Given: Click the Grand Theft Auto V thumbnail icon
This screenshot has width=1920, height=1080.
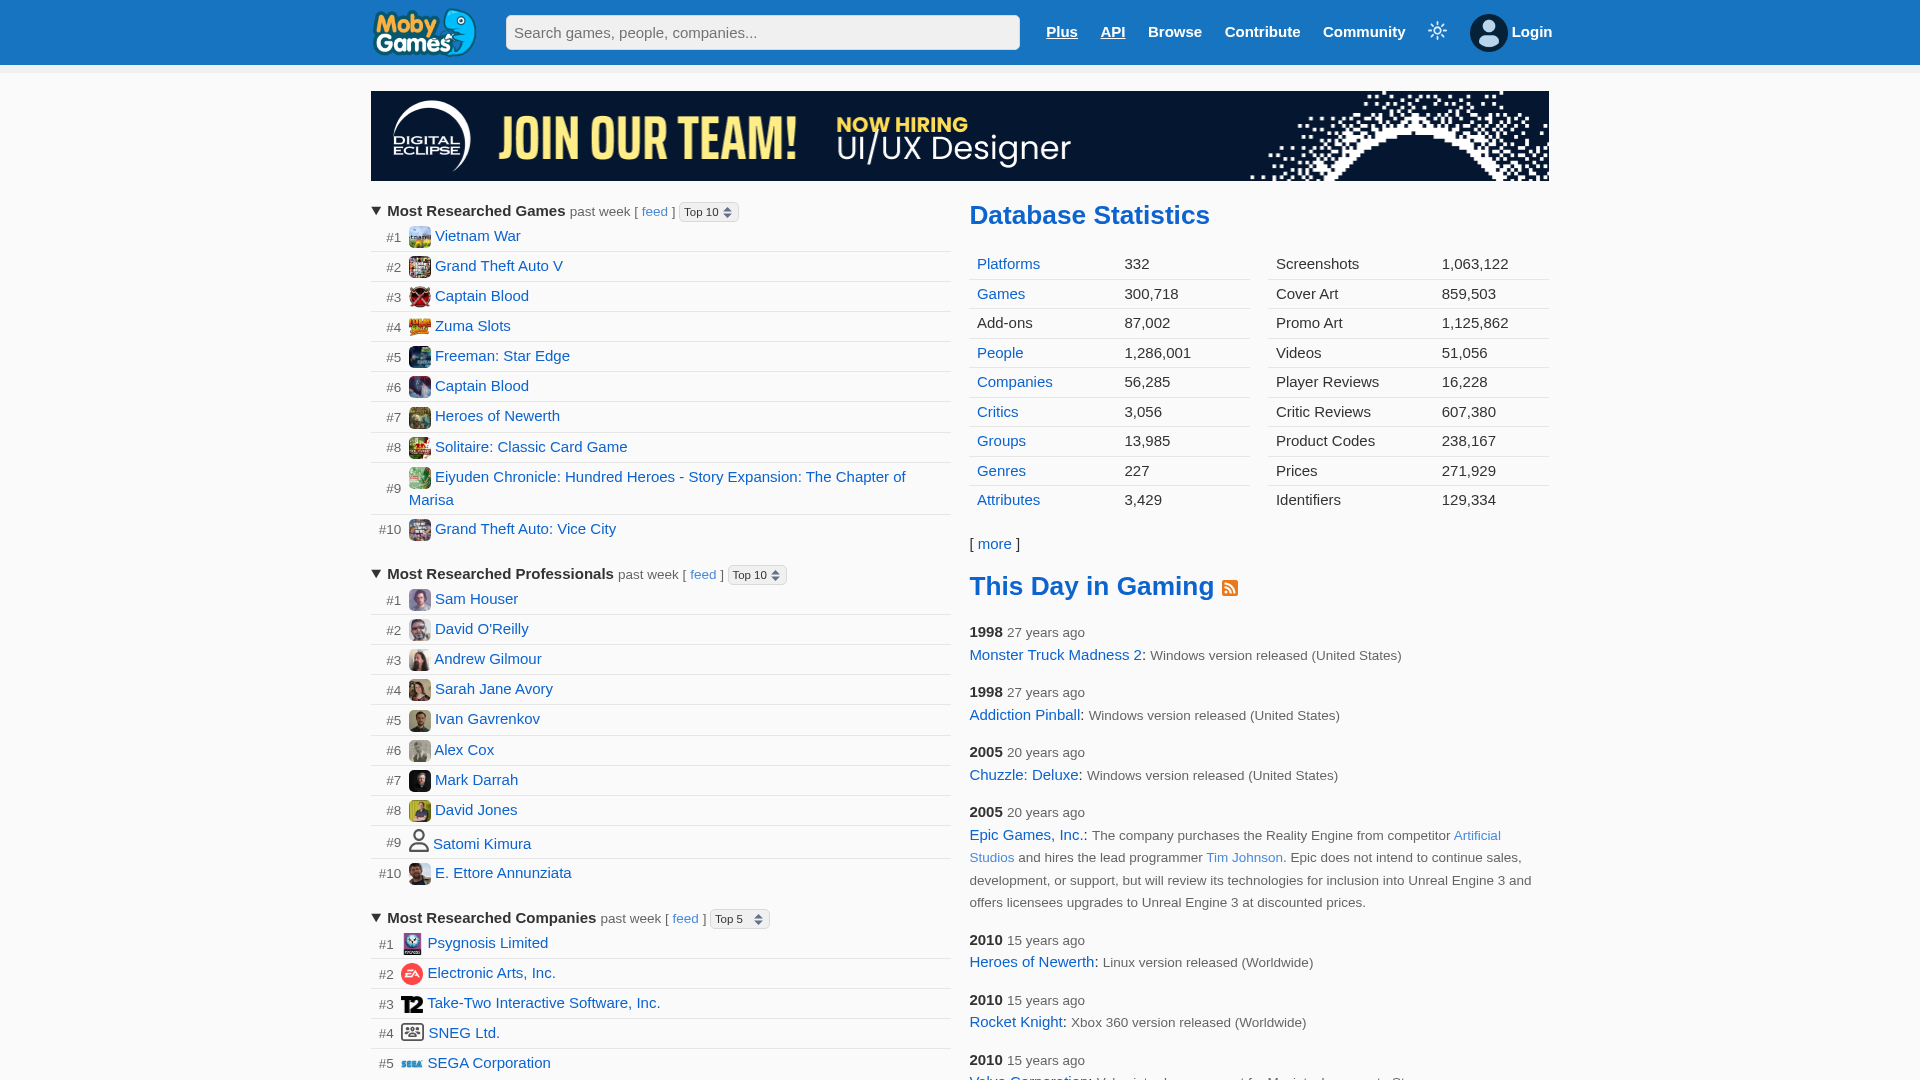Looking at the screenshot, I should [x=420, y=267].
